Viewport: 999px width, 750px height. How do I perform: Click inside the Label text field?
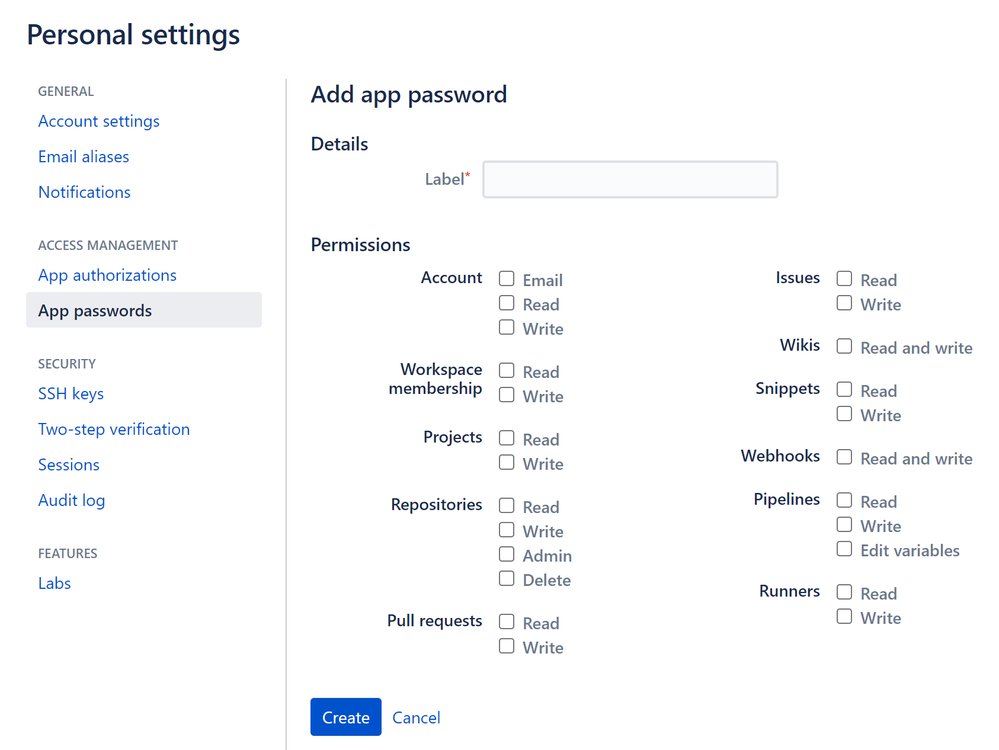(630, 179)
